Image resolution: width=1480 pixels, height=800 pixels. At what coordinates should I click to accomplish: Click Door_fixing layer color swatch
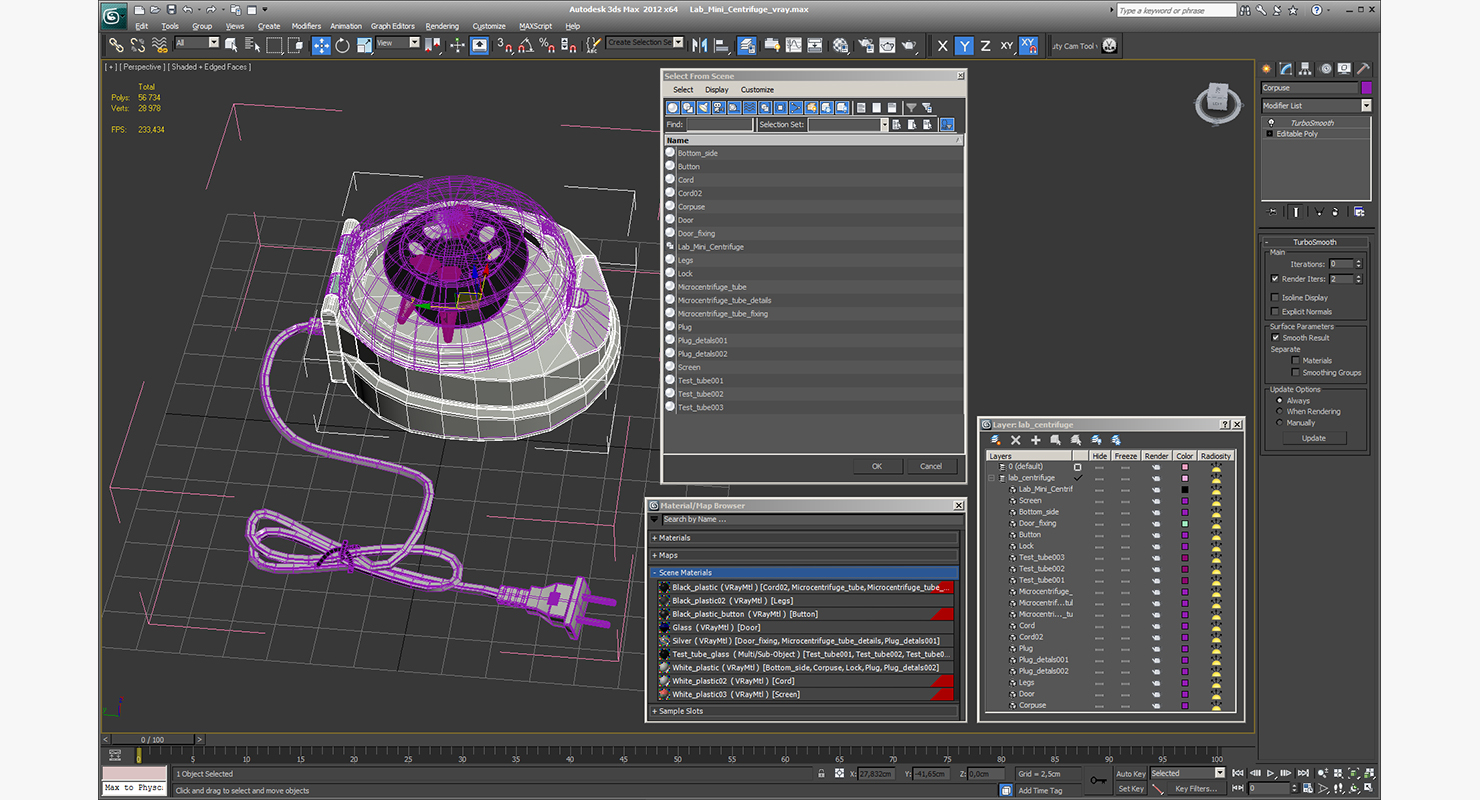coord(1185,523)
